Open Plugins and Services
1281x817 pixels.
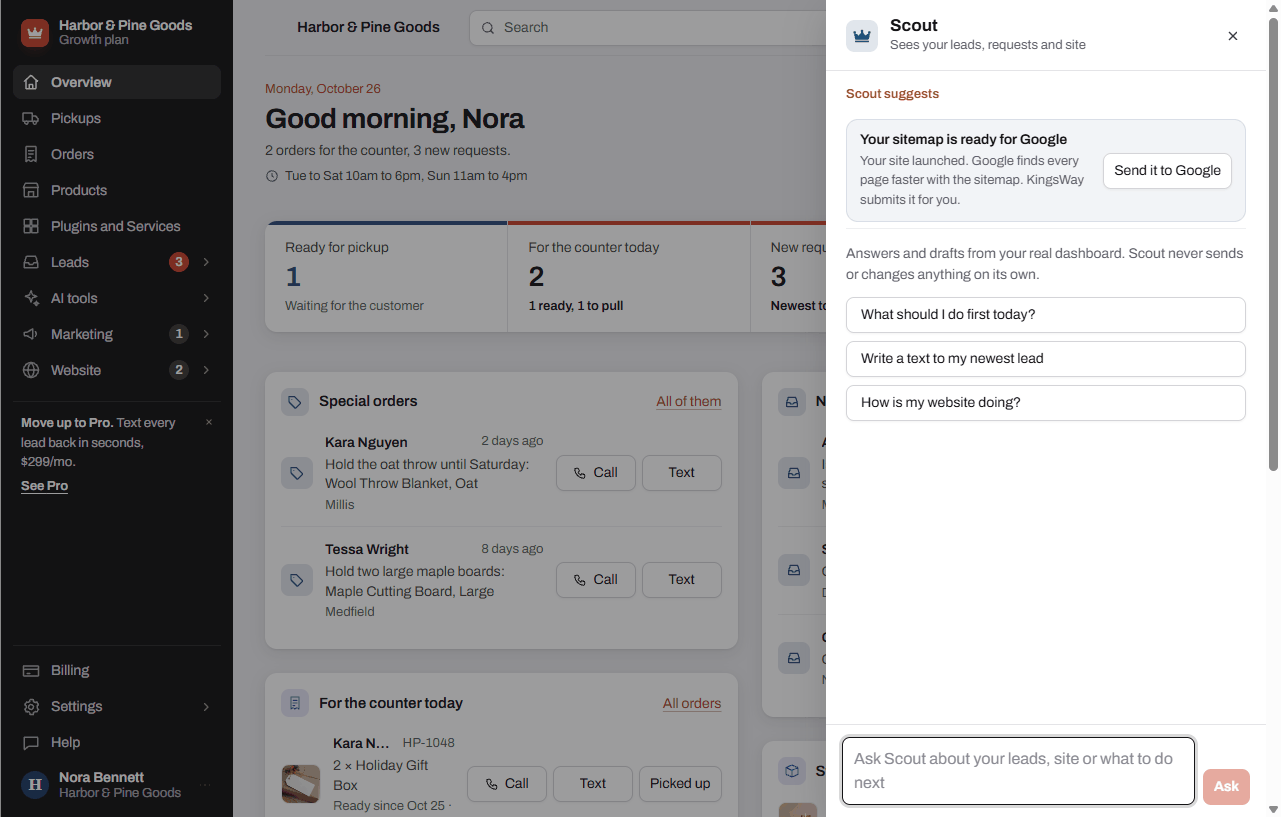(x=117, y=226)
